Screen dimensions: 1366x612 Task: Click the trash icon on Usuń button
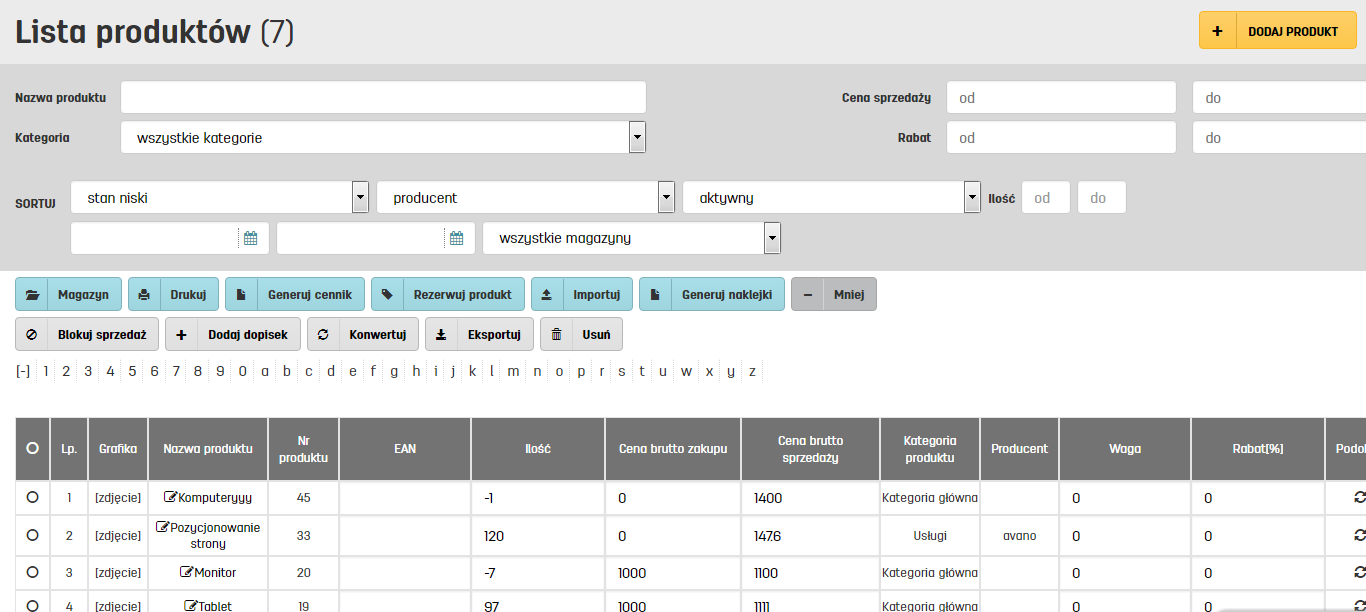pos(557,335)
